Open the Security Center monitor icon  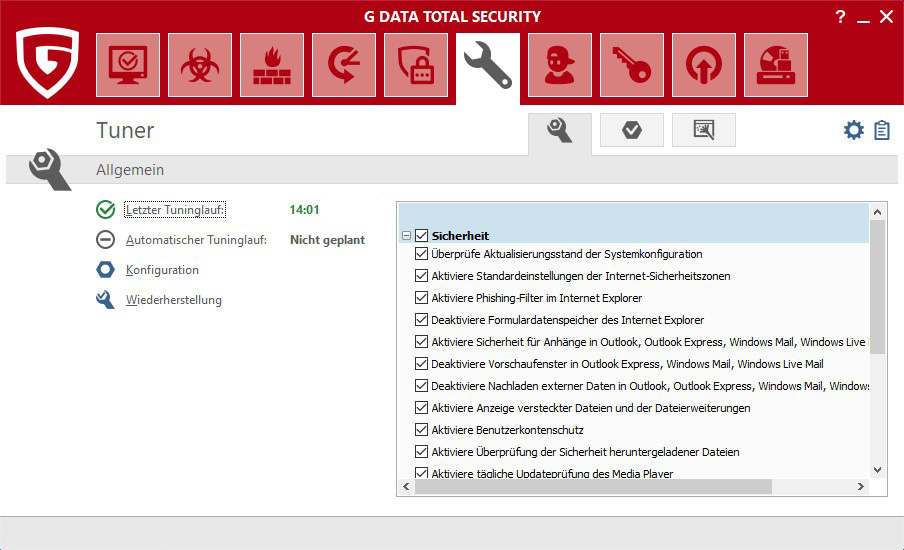coord(128,65)
